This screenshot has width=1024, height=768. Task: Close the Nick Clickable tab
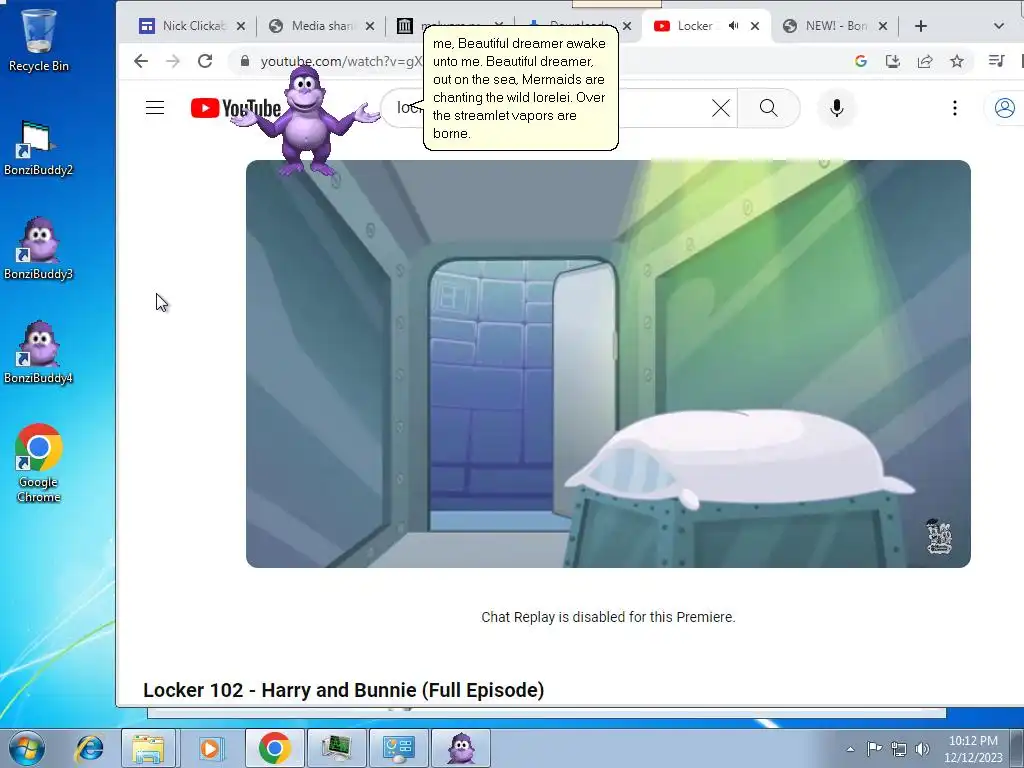coord(240,26)
